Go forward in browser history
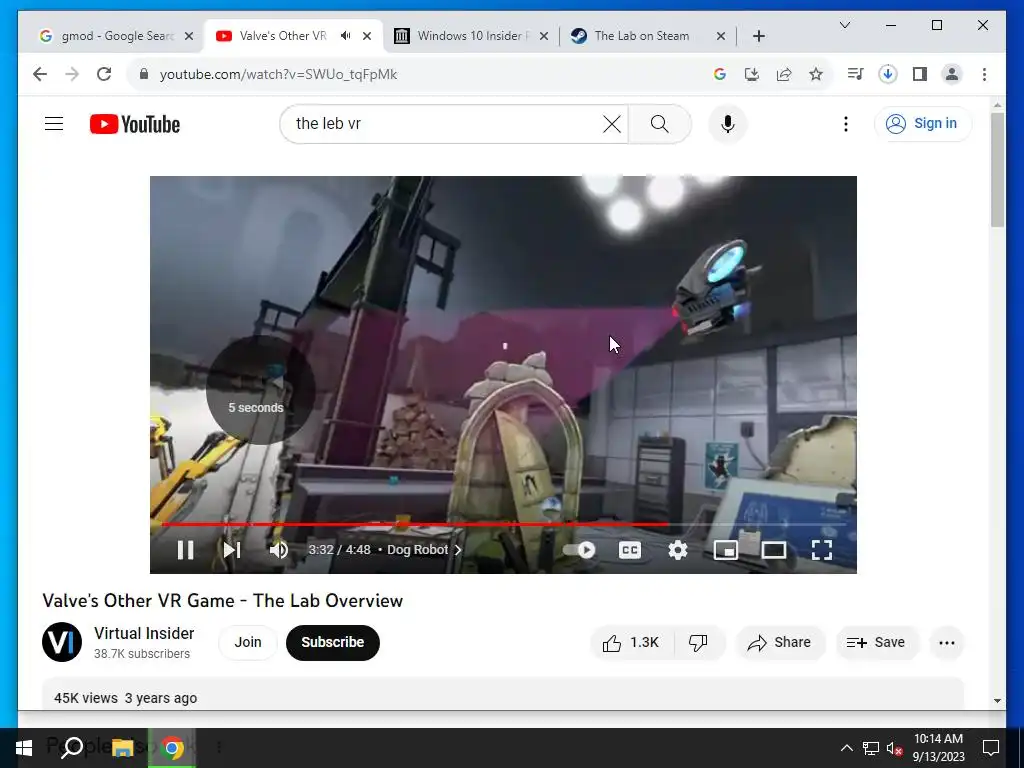 [x=72, y=74]
